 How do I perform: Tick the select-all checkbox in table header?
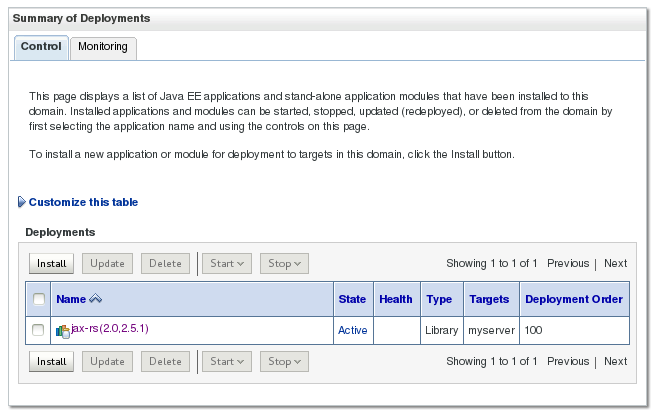coord(39,299)
